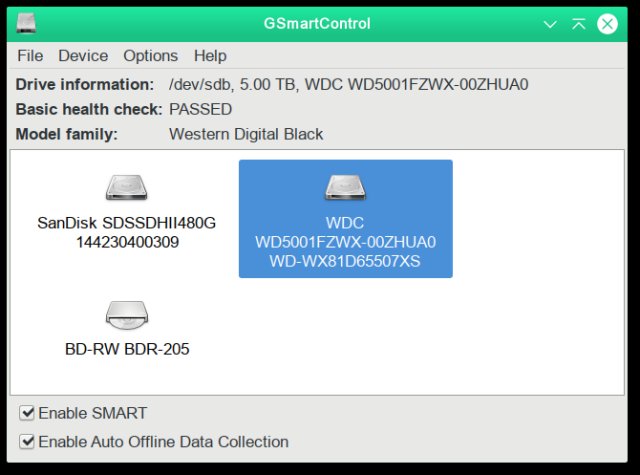Open the Help menu
This screenshot has height=475, width=640.
[x=210, y=55]
